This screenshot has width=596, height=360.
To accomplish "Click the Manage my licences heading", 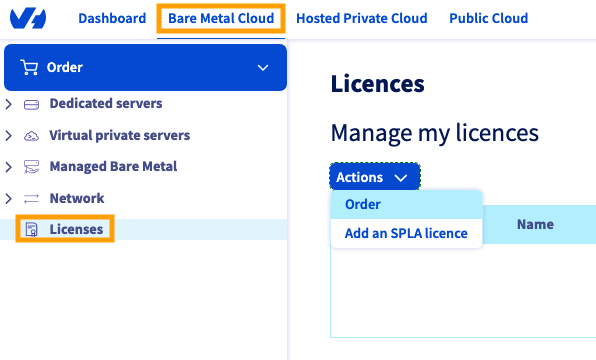I will 434,133.
